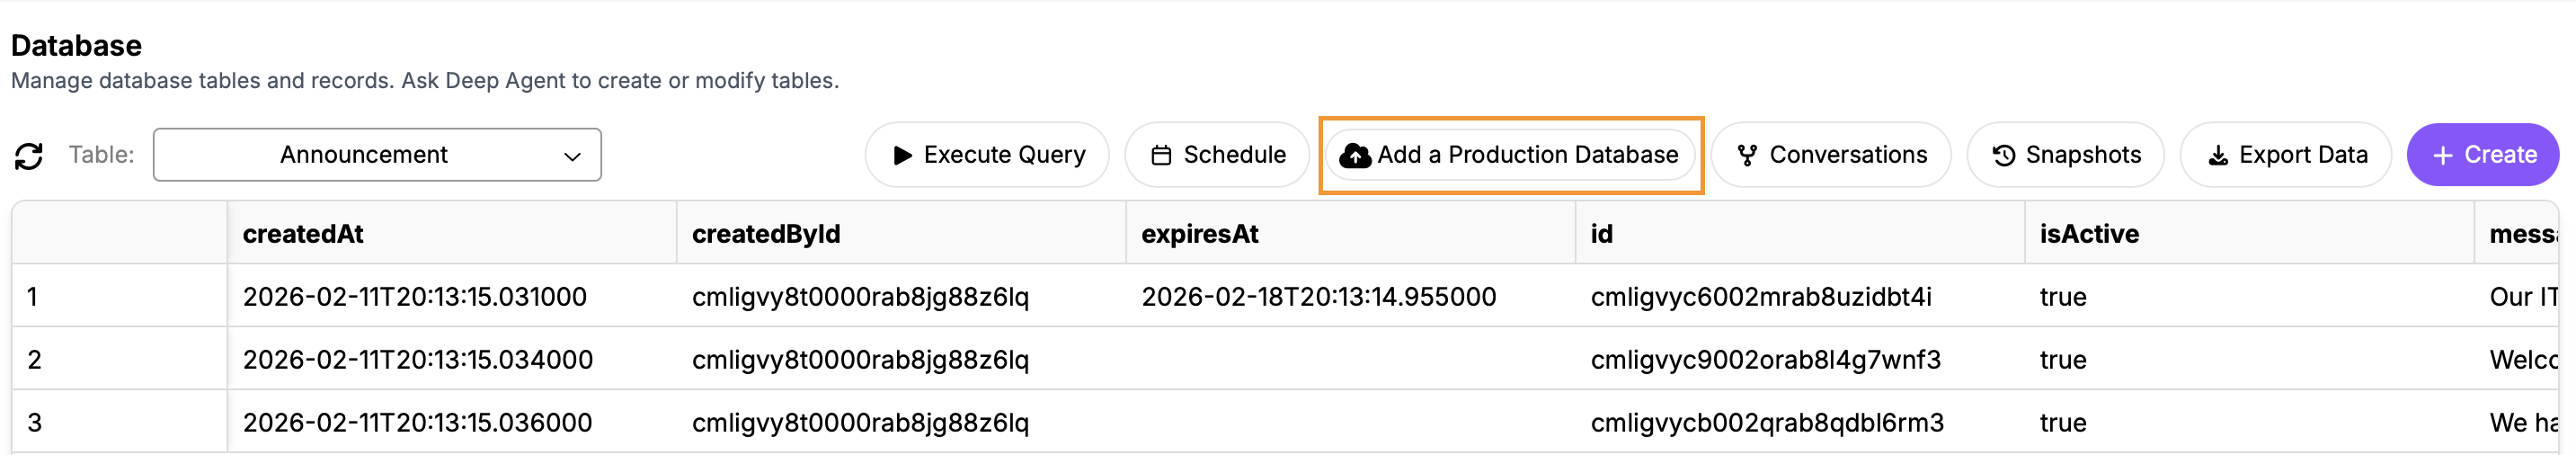This screenshot has width=2576, height=455.
Task: Click the branch icon in Conversations
Action: [x=1747, y=155]
